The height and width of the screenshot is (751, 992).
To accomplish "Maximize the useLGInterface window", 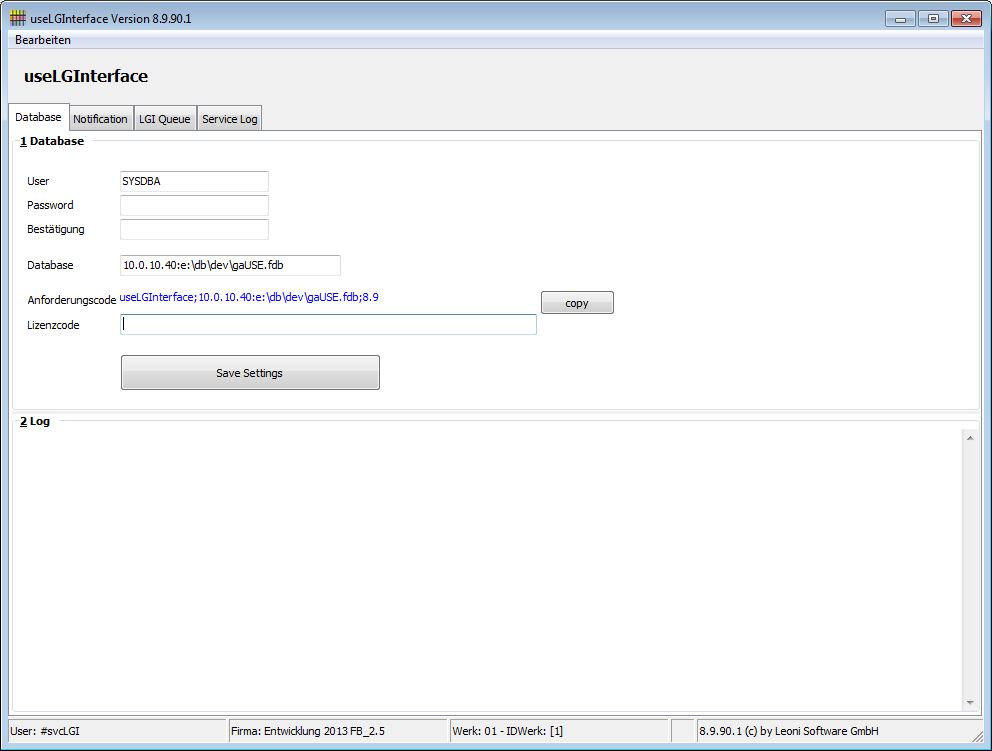I will coord(933,18).
